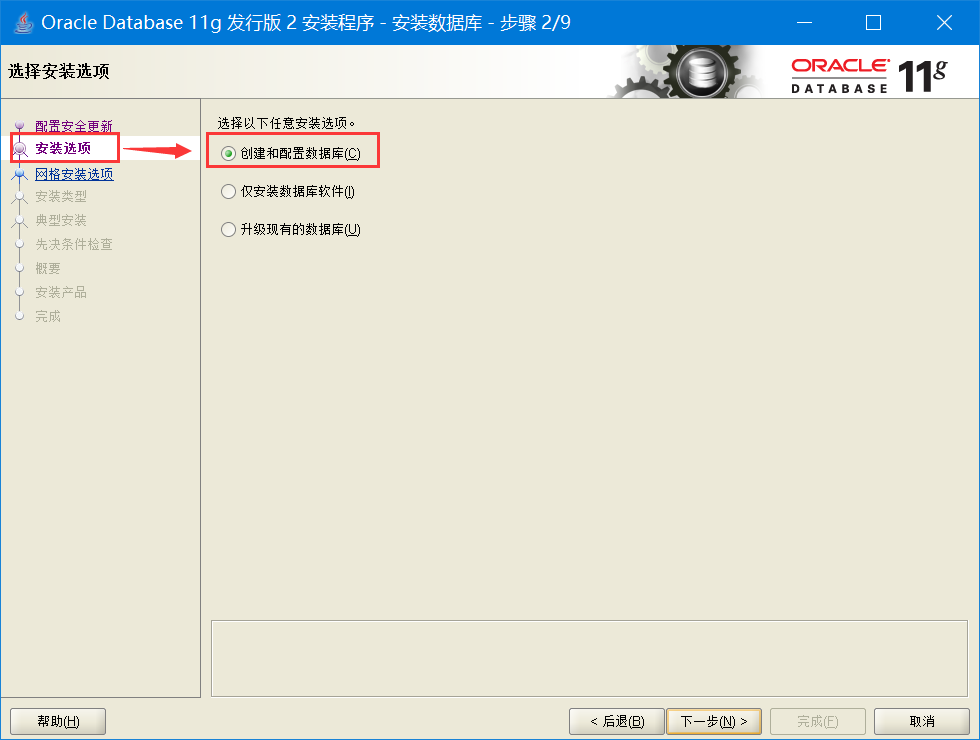Close the Oracle installer window

point(944,22)
